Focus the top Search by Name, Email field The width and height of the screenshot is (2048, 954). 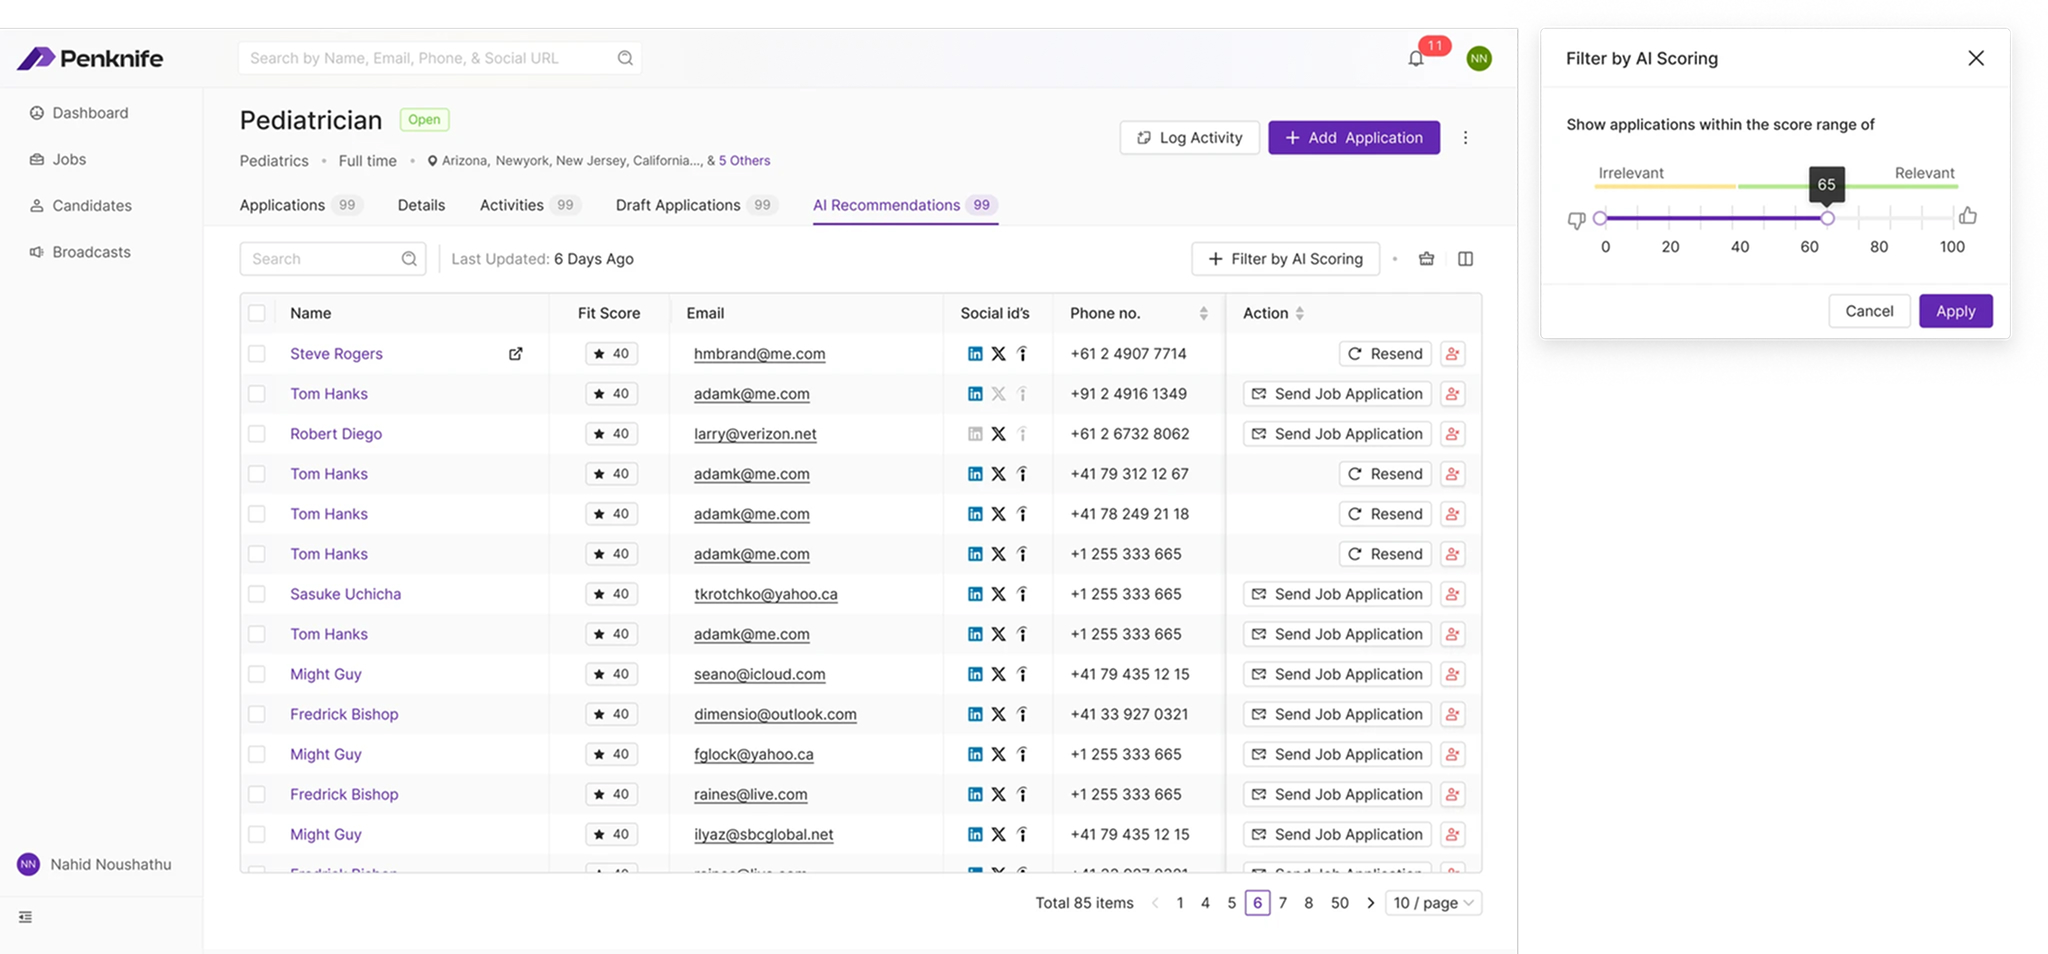pyautogui.click(x=440, y=58)
